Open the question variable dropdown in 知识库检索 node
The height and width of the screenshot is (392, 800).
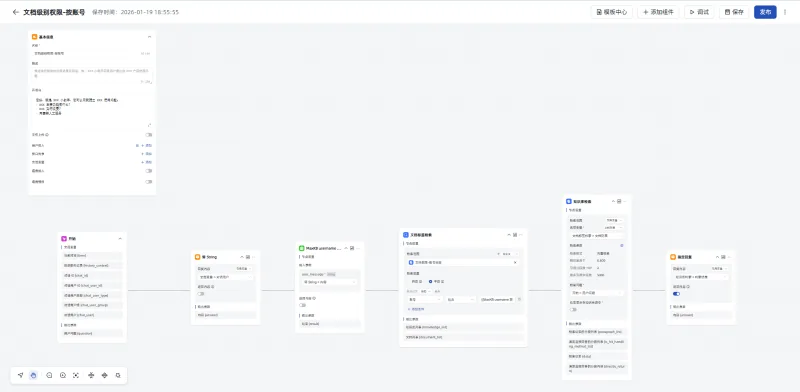point(596,293)
